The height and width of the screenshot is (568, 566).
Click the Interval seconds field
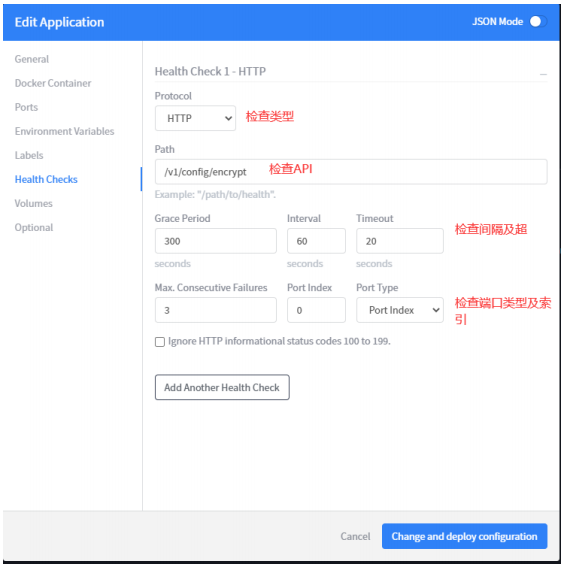[x=316, y=241]
